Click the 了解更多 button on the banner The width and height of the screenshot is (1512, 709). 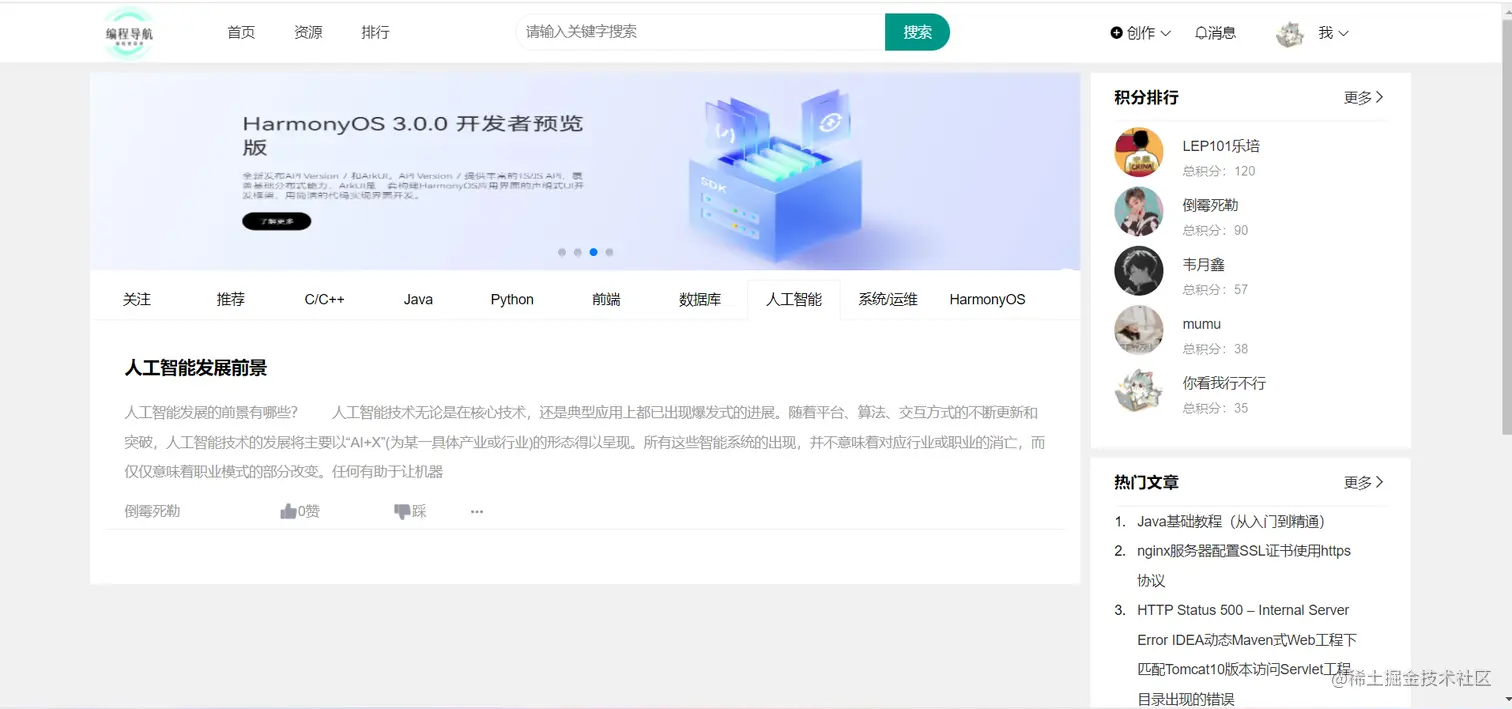[276, 221]
